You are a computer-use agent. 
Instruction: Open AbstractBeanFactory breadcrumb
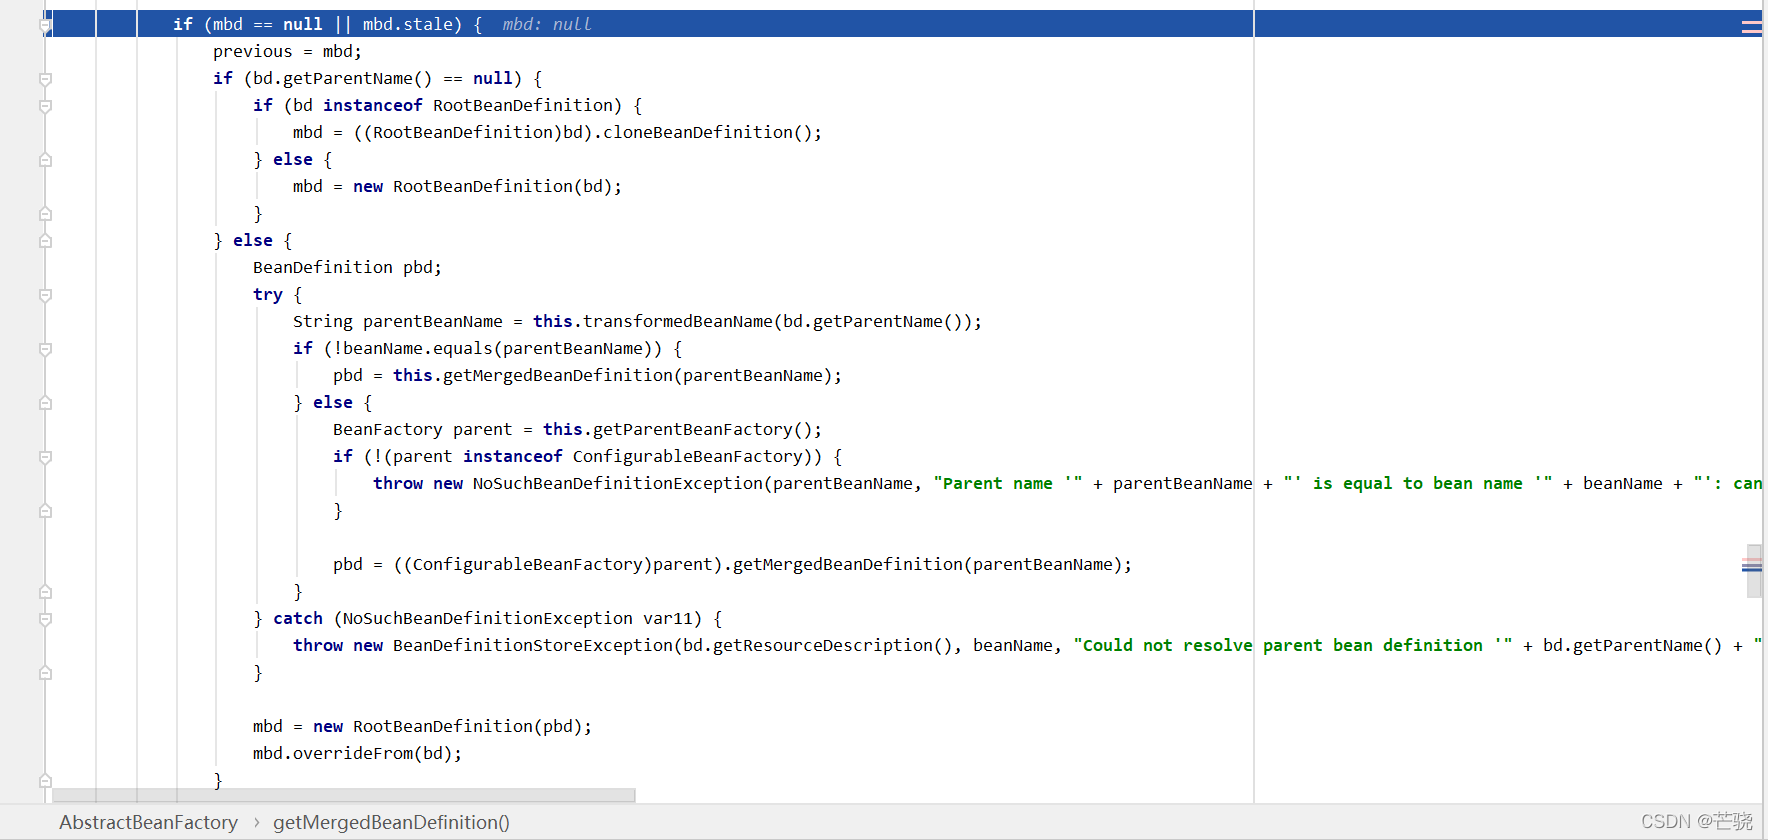[x=148, y=822]
